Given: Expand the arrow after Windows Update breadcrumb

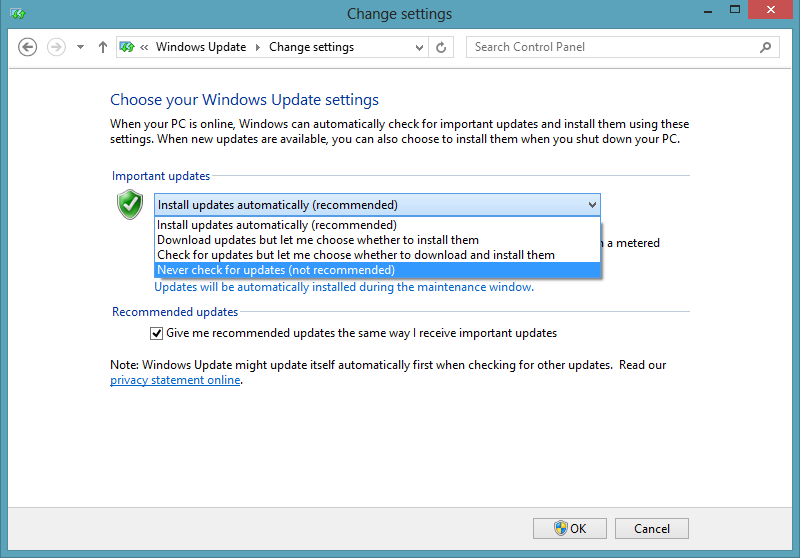Looking at the screenshot, I should coord(258,47).
